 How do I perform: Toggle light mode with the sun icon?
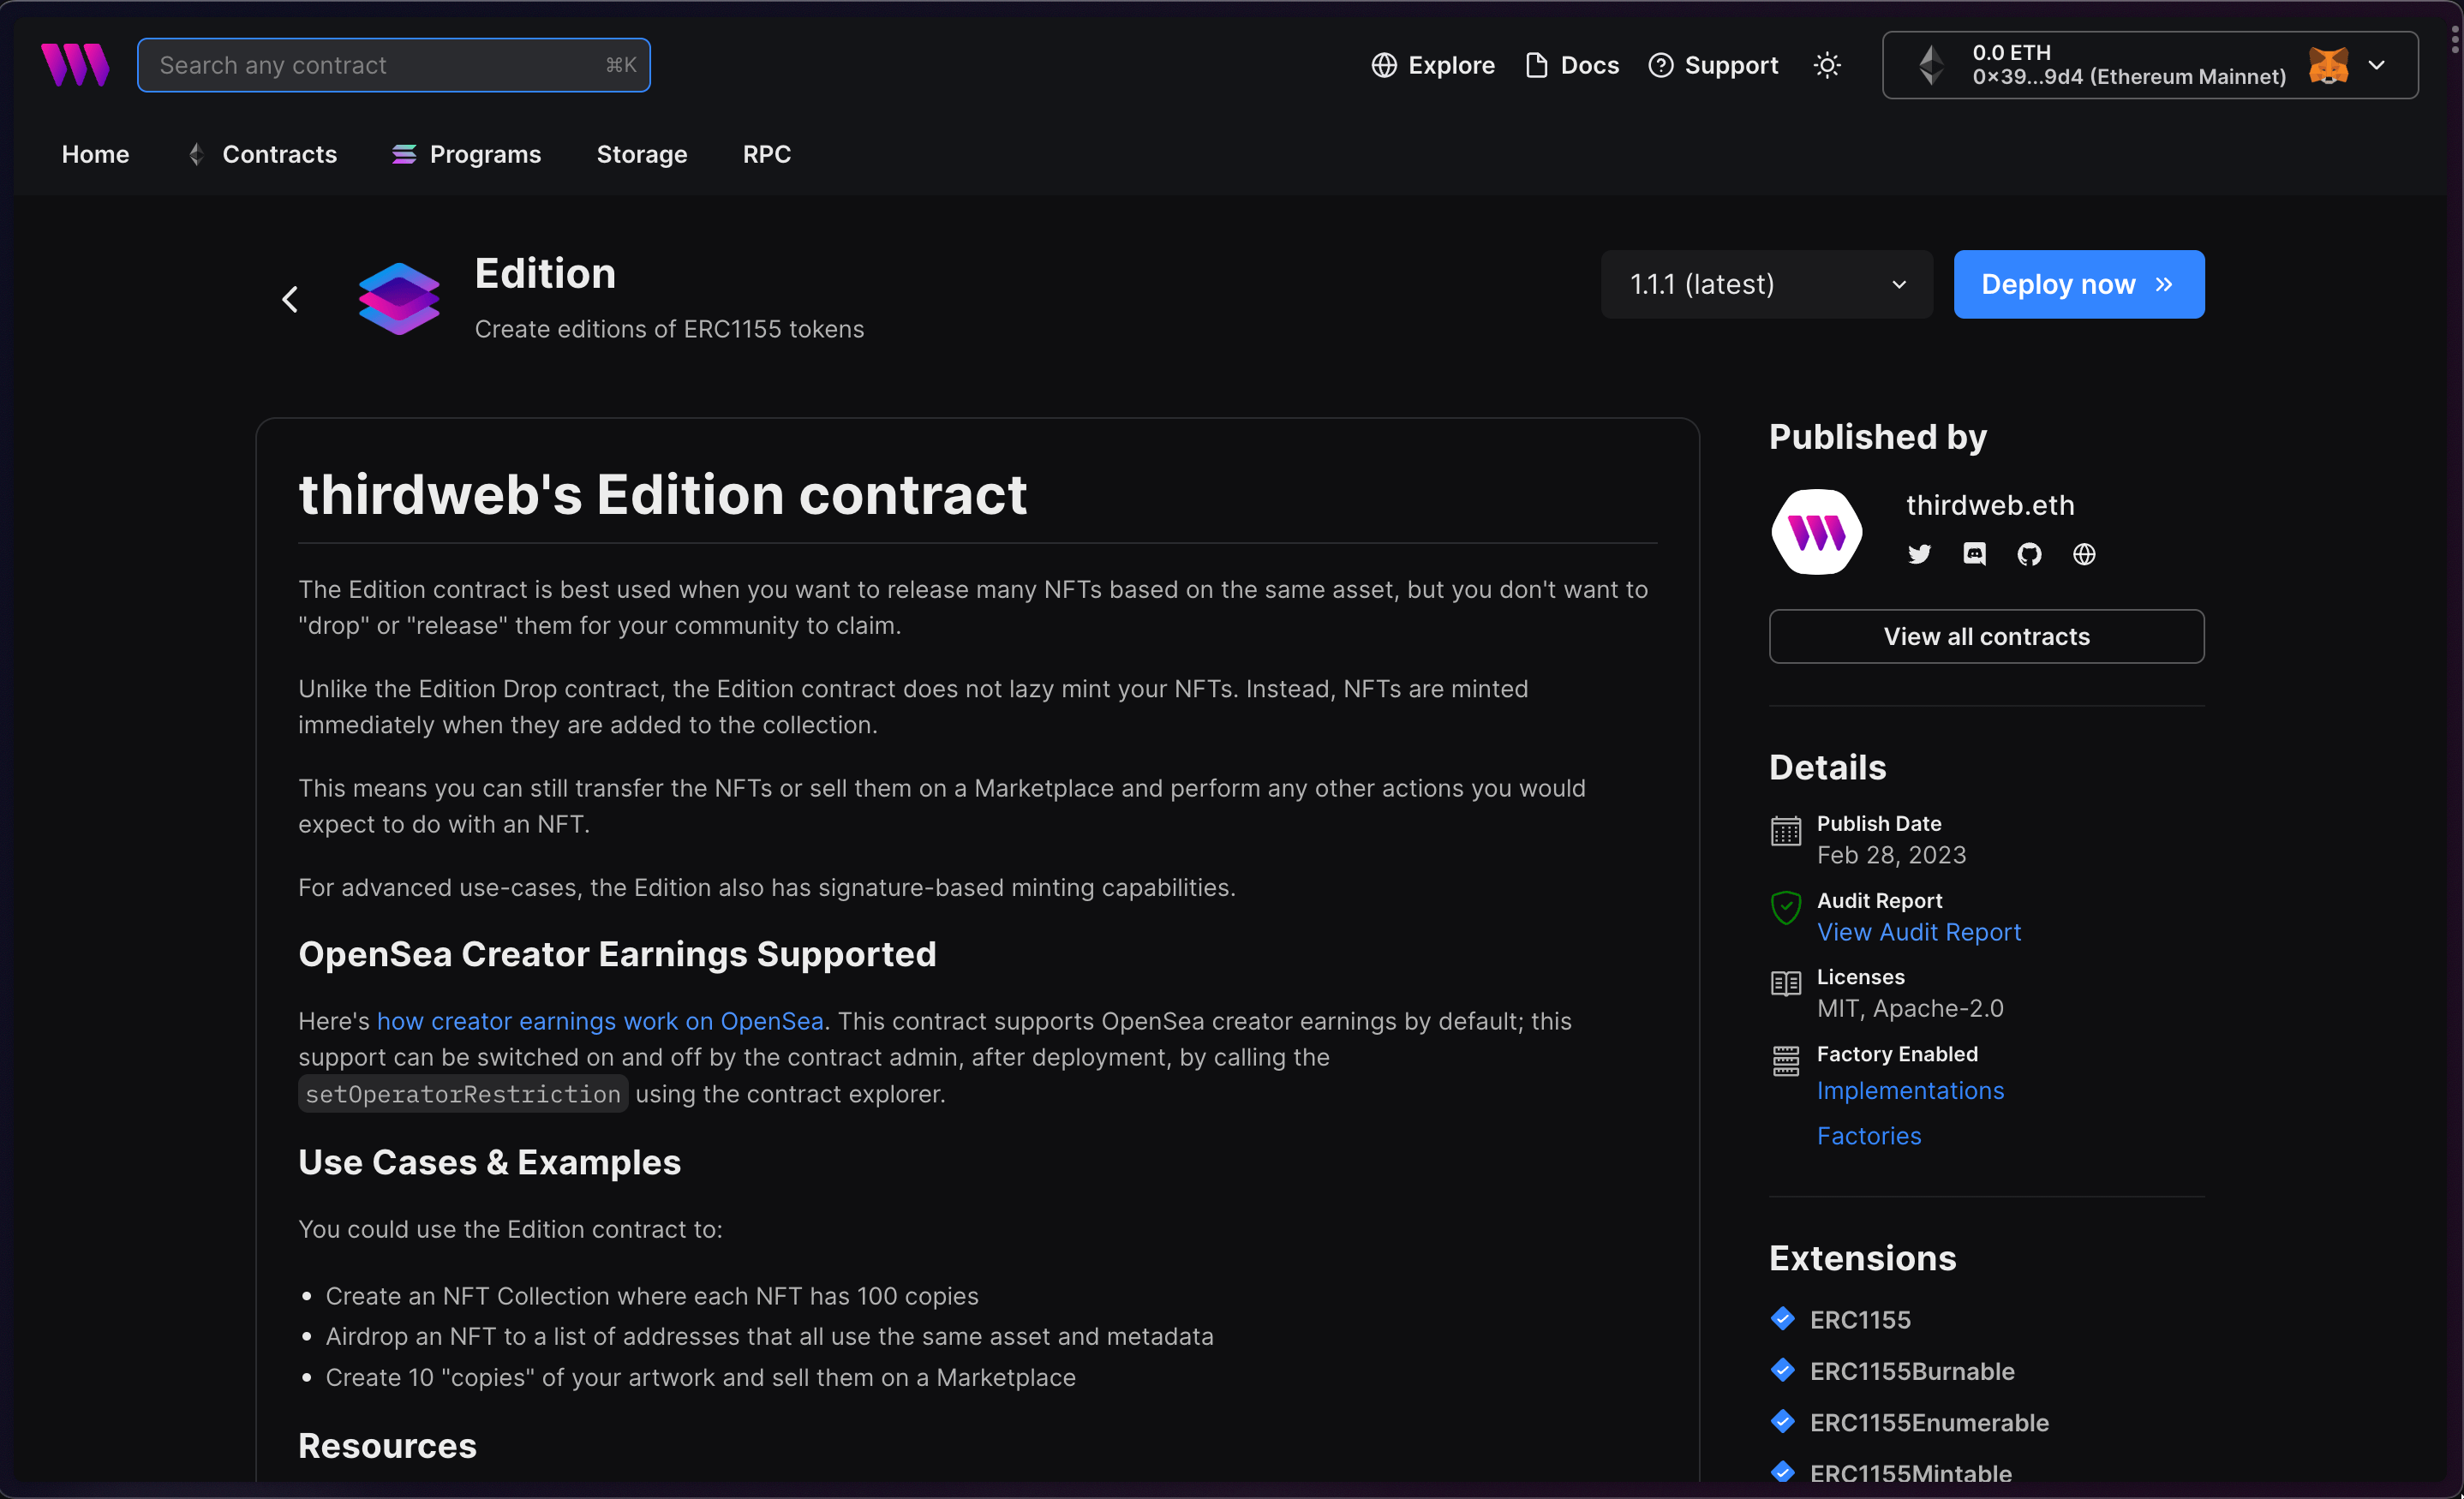pos(1827,64)
